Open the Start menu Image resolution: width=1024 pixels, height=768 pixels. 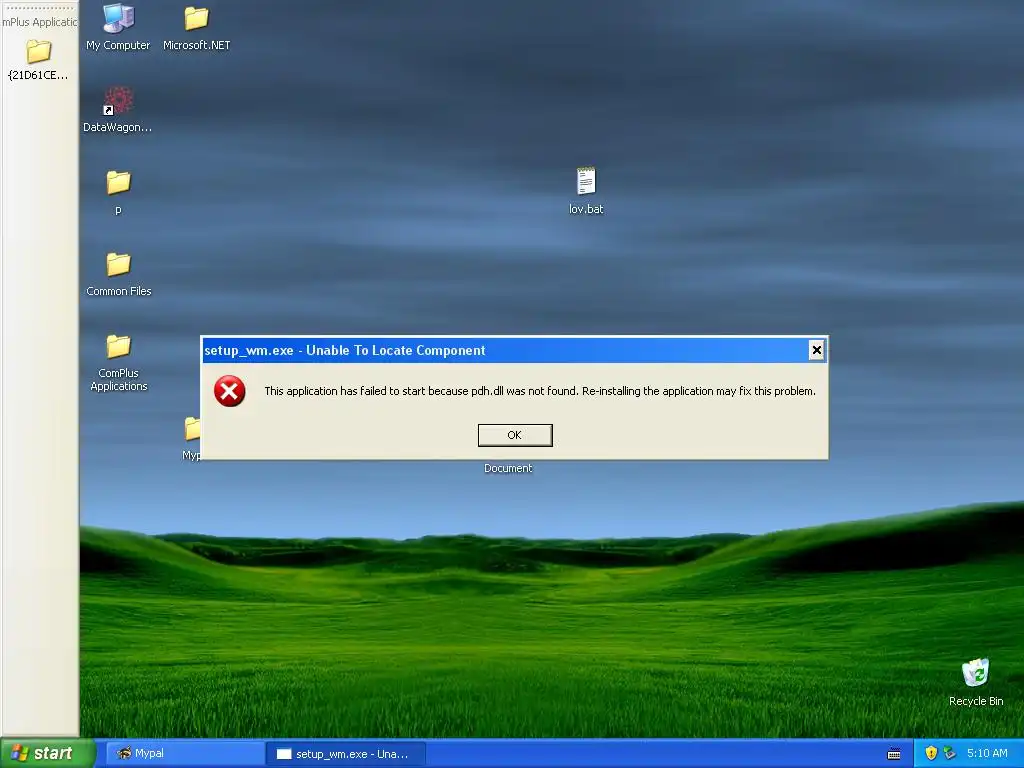pyautogui.click(x=47, y=753)
